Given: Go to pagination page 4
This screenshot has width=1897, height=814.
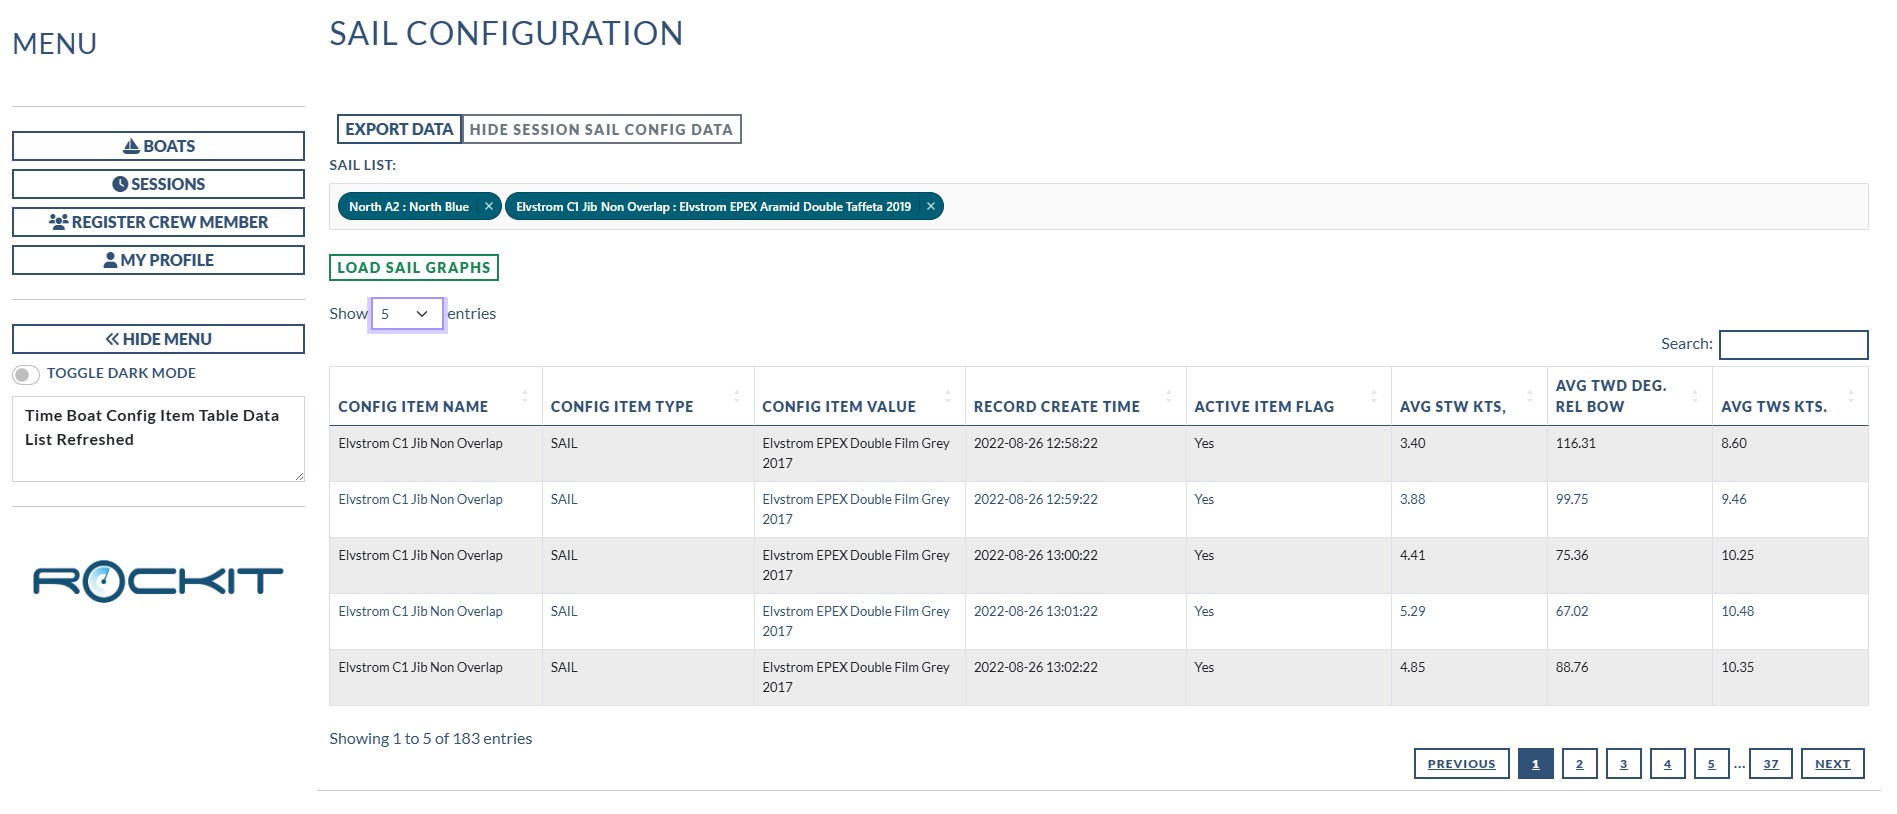Looking at the screenshot, I should (1667, 763).
